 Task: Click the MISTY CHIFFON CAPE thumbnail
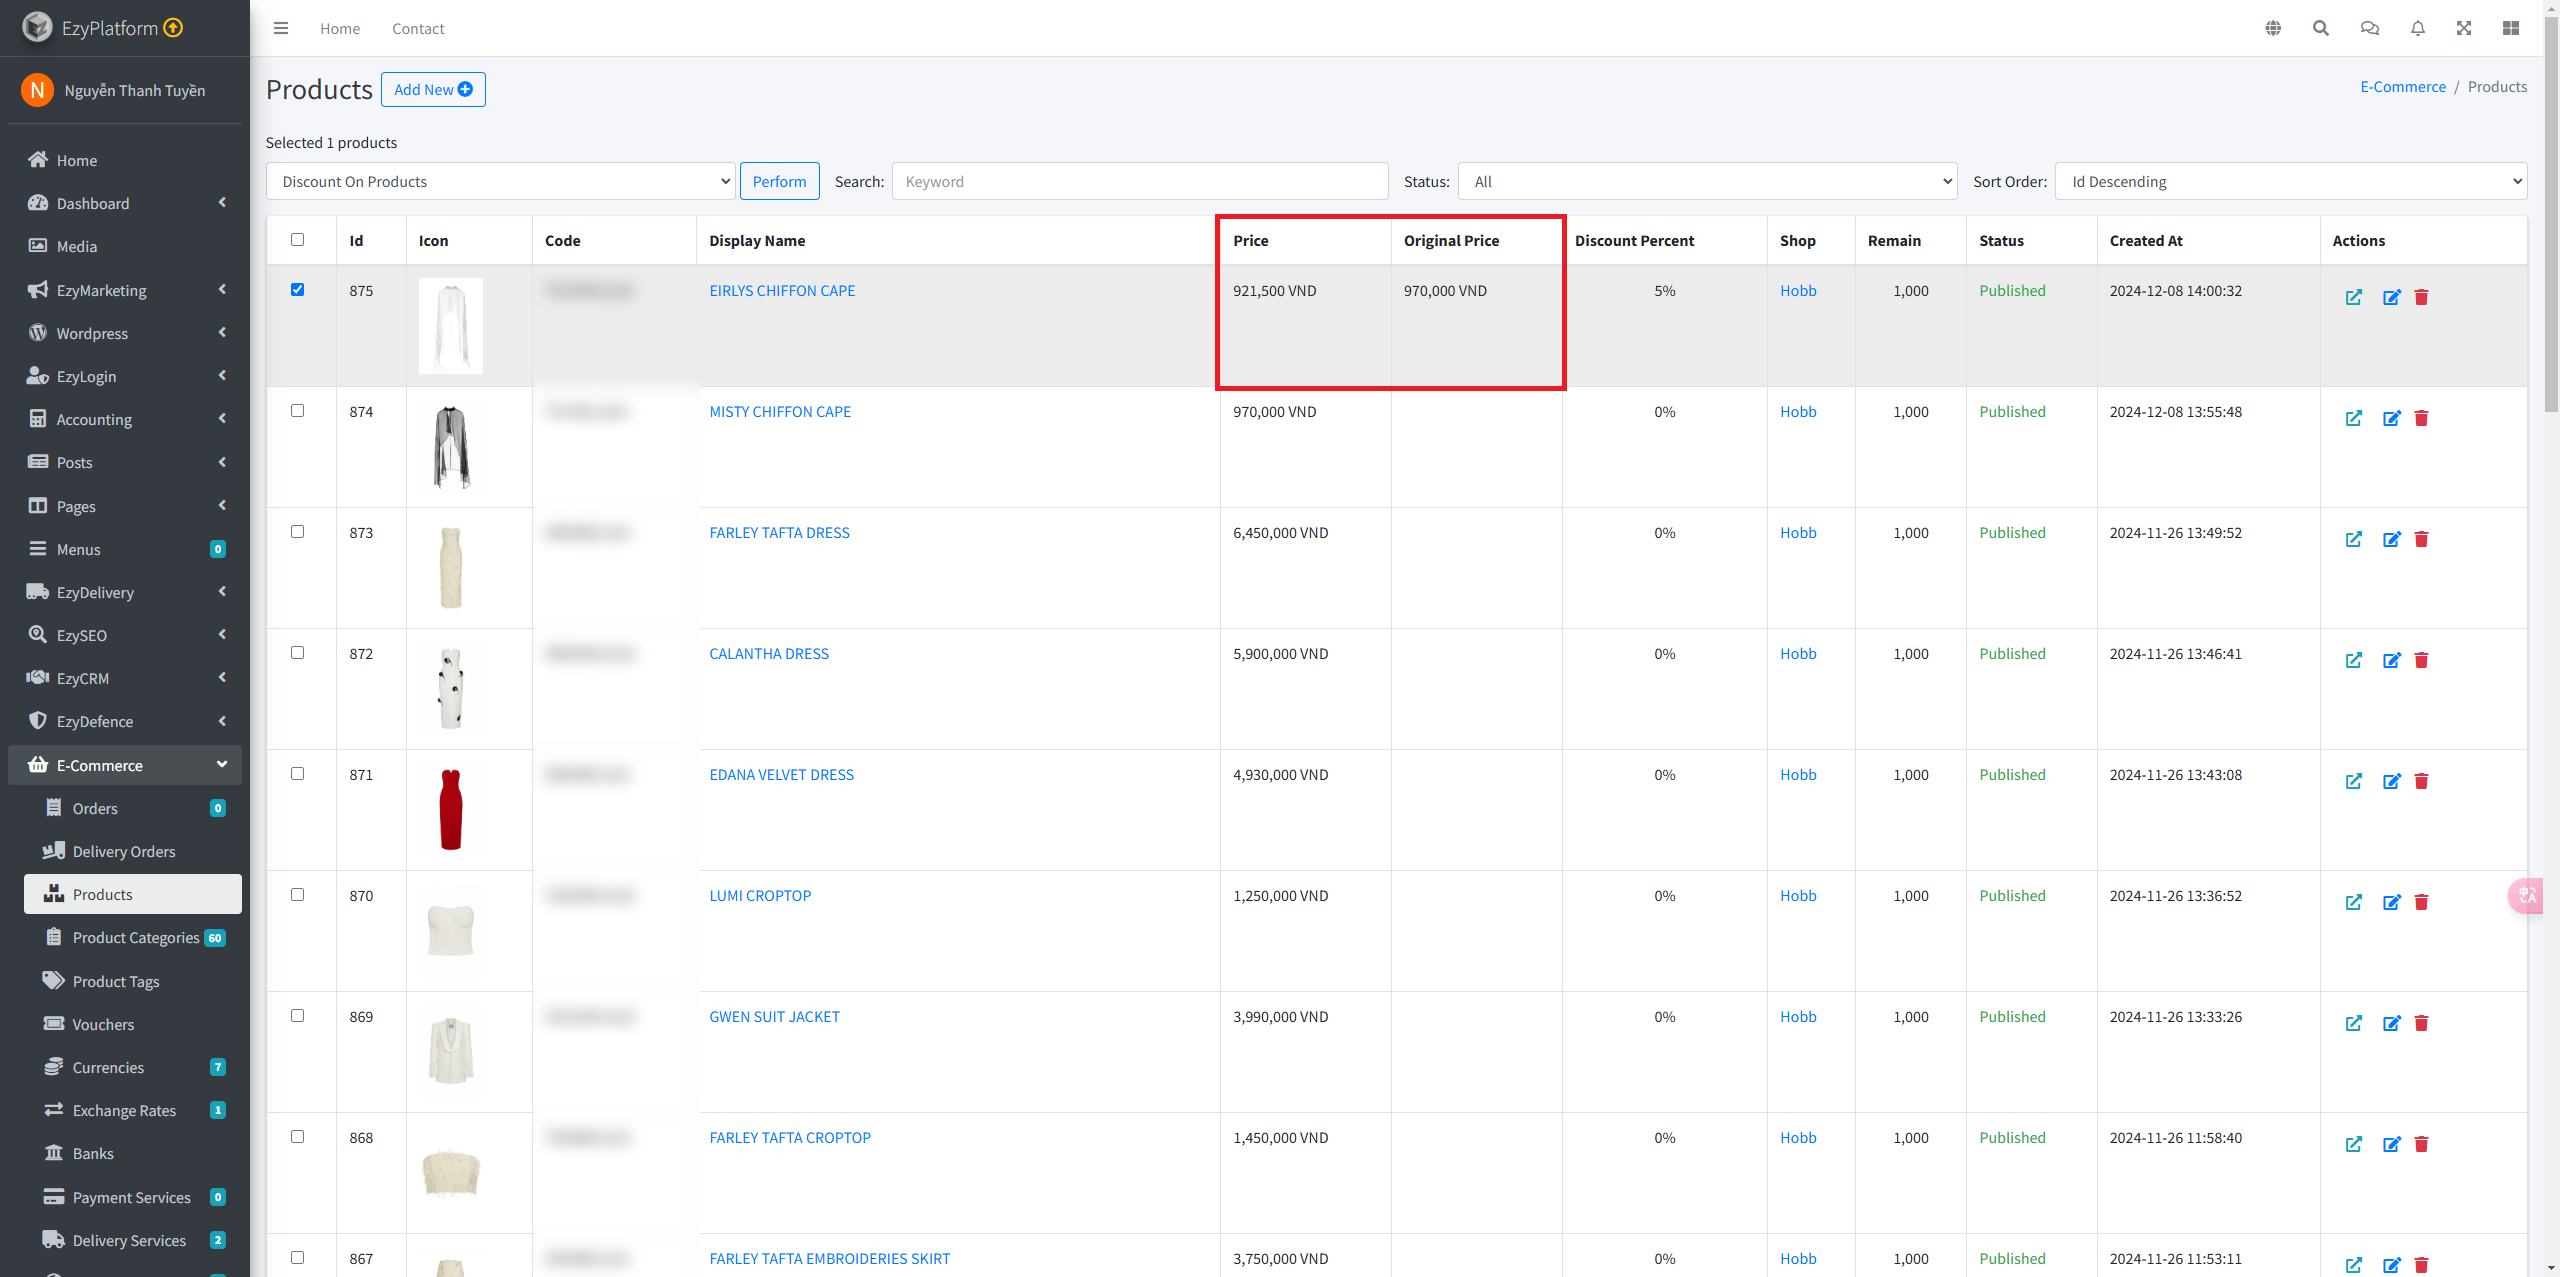(451, 447)
